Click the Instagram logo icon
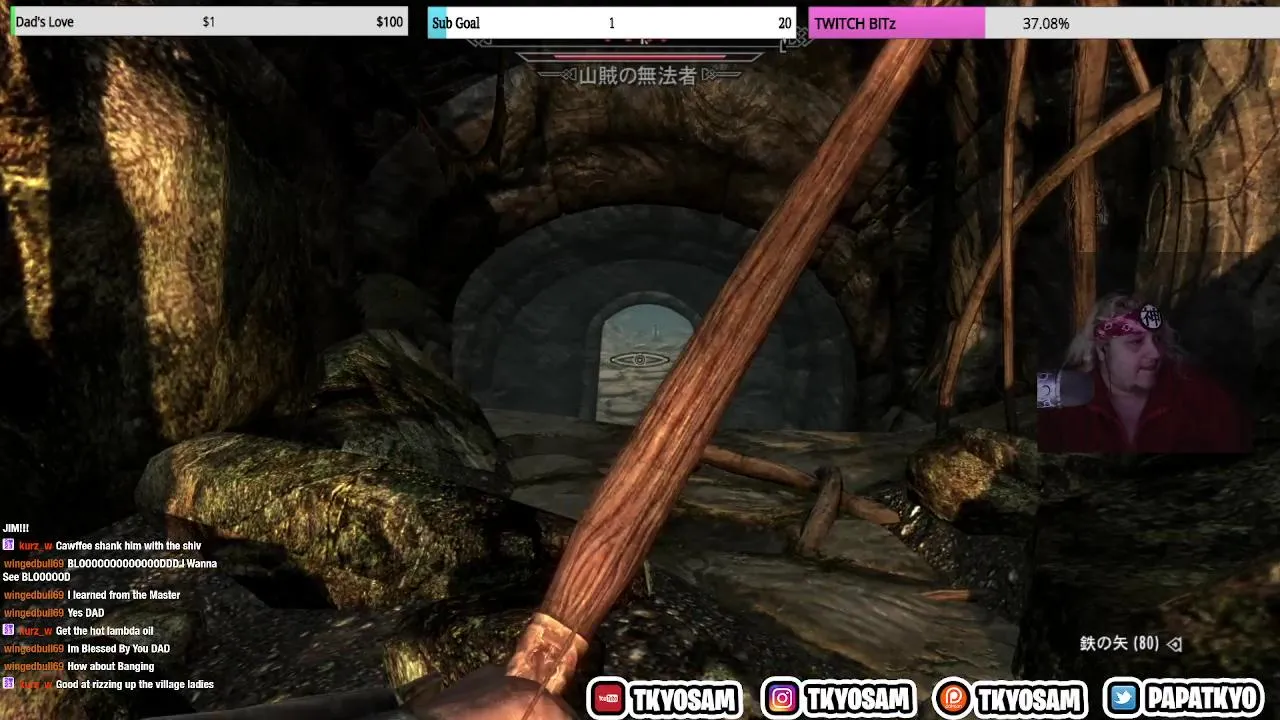This screenshot has width=1280, height=720. 782,699
